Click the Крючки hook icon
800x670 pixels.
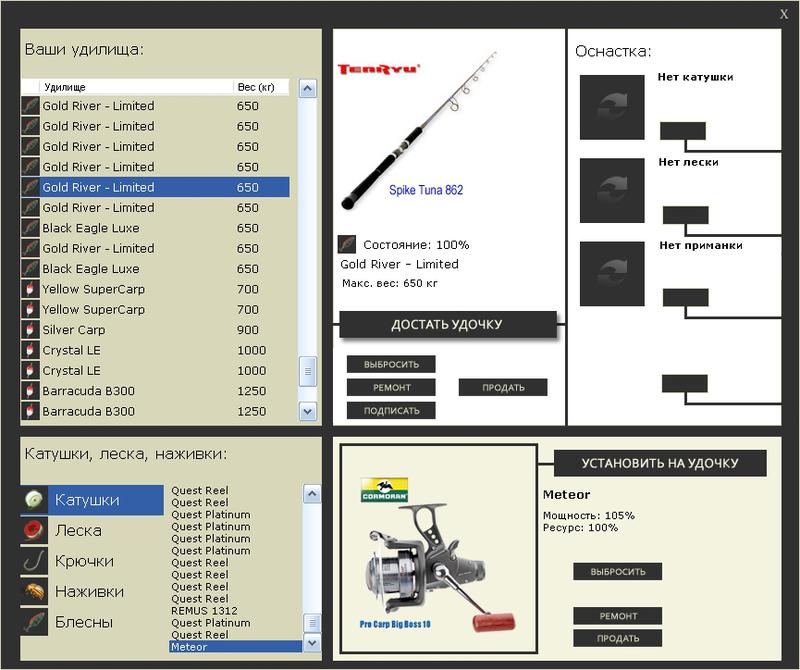click(x=34, y=561)
